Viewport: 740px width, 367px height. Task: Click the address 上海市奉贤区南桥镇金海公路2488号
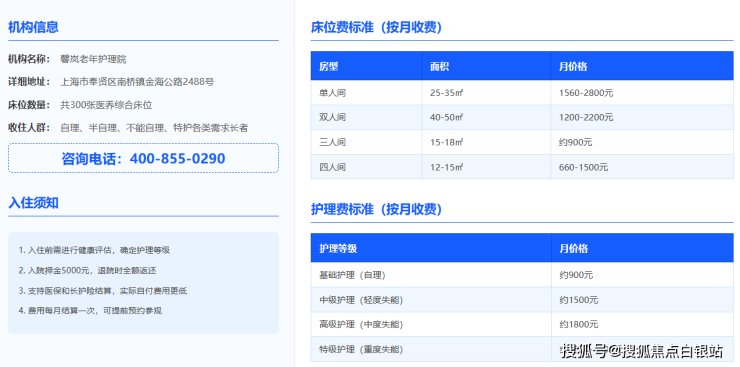137,82
